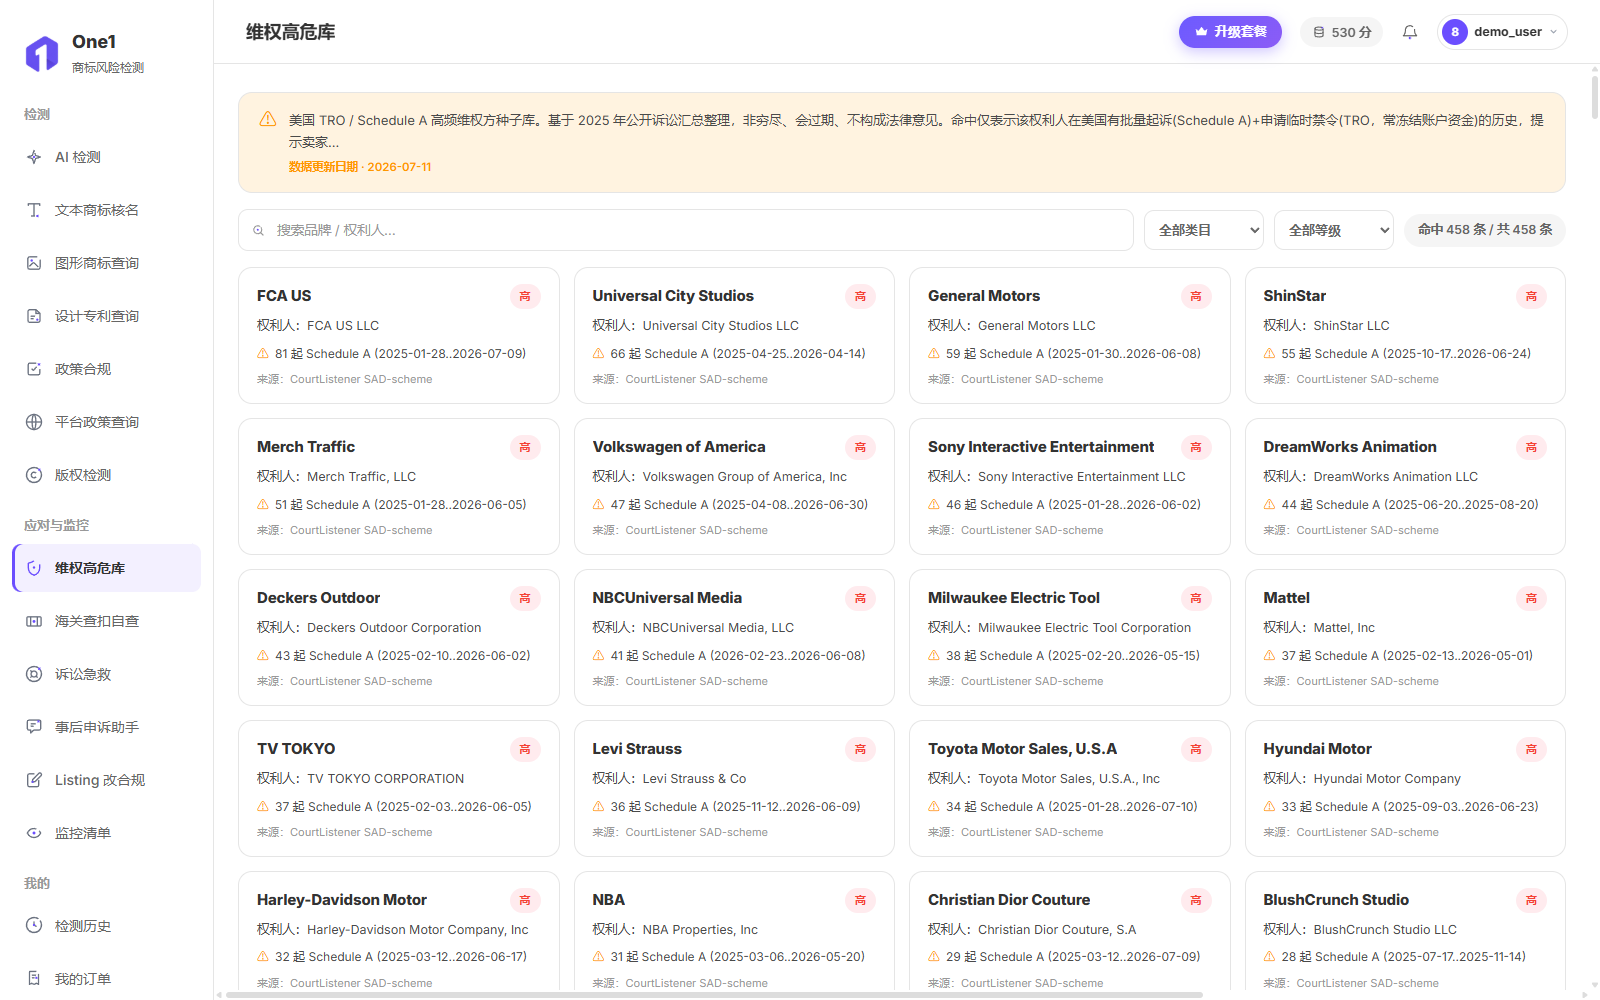Click the 高 risk badge on Levi Strauss

point(860,749)
